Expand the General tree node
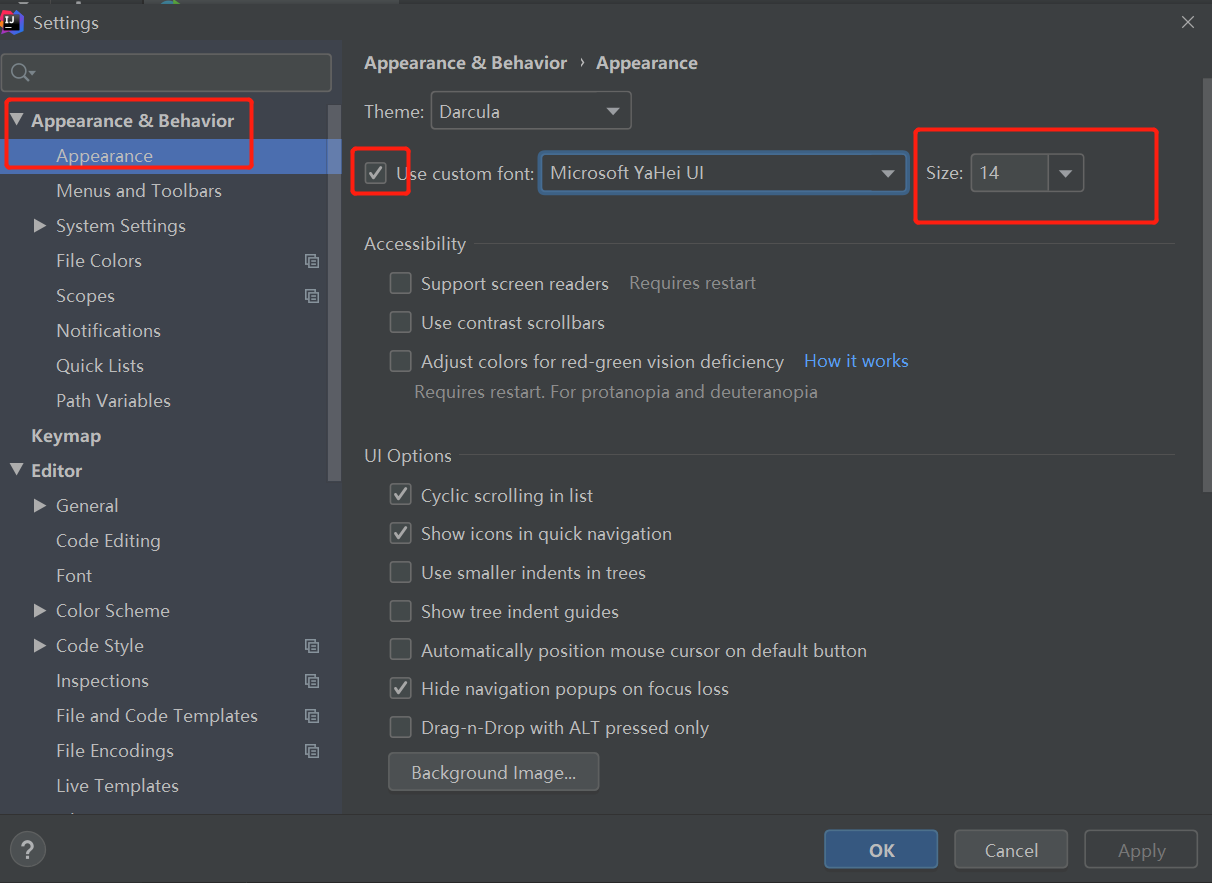This screenshot has width=1212, height=883. click(40, 506)
